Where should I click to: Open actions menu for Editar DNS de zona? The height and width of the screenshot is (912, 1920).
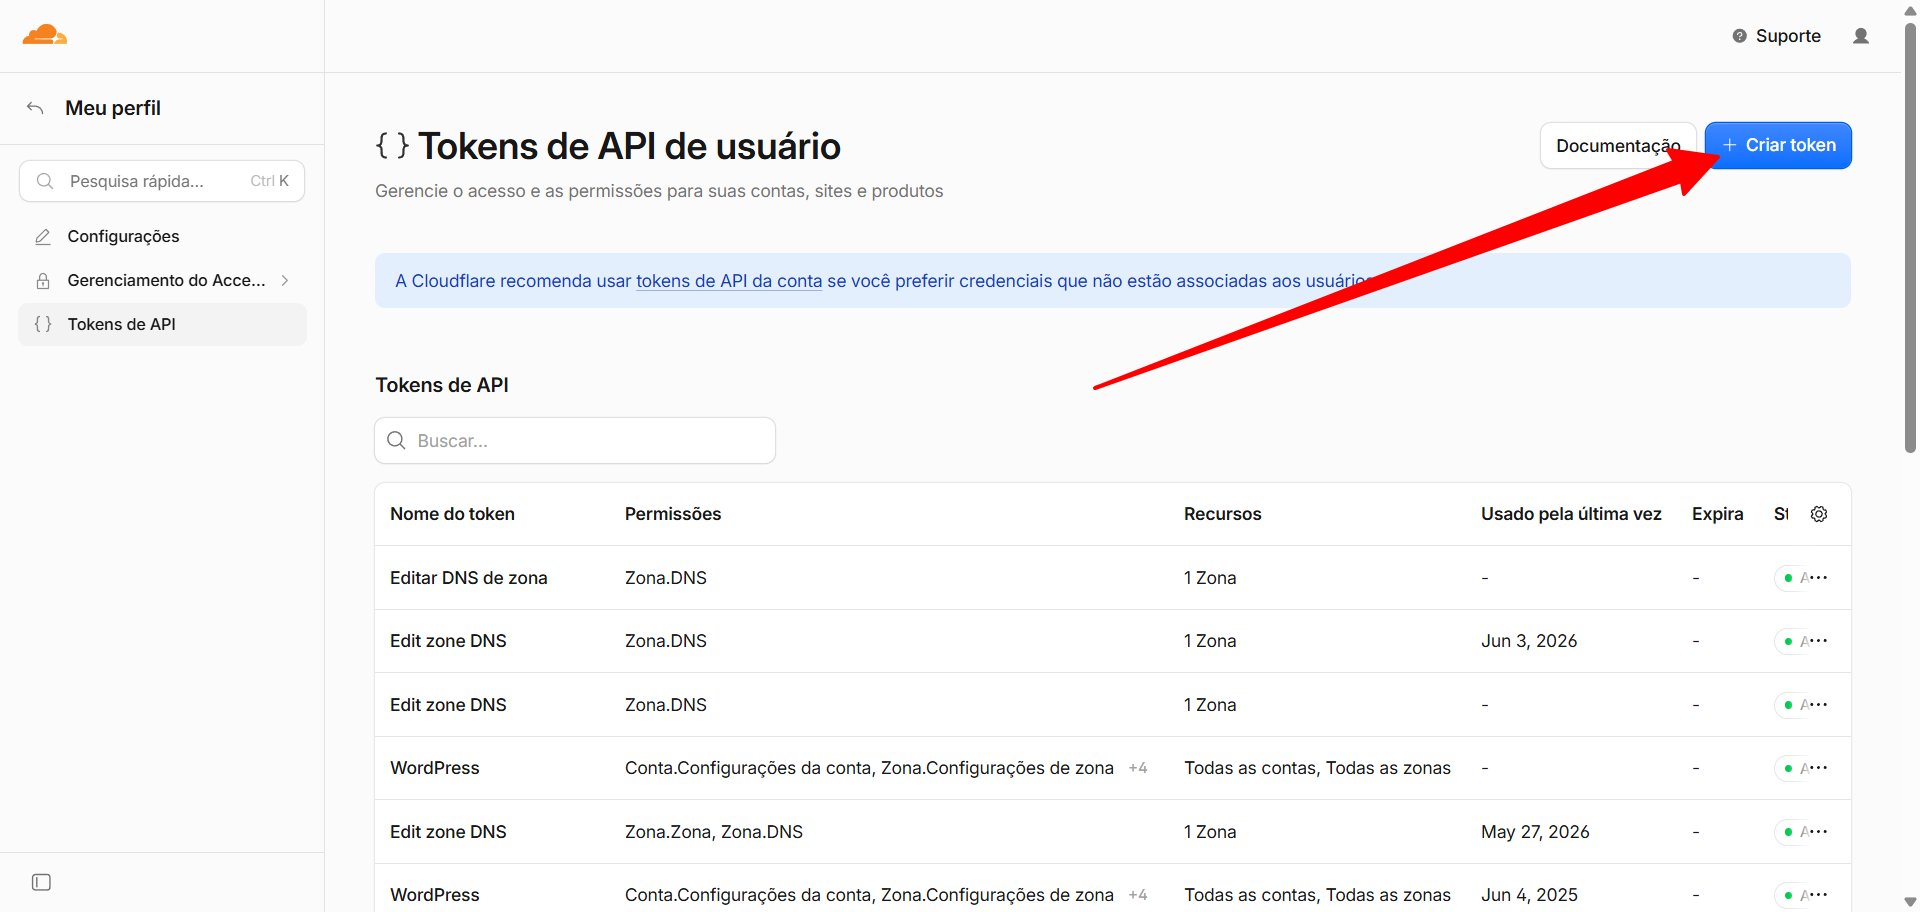click(1820, 578)
